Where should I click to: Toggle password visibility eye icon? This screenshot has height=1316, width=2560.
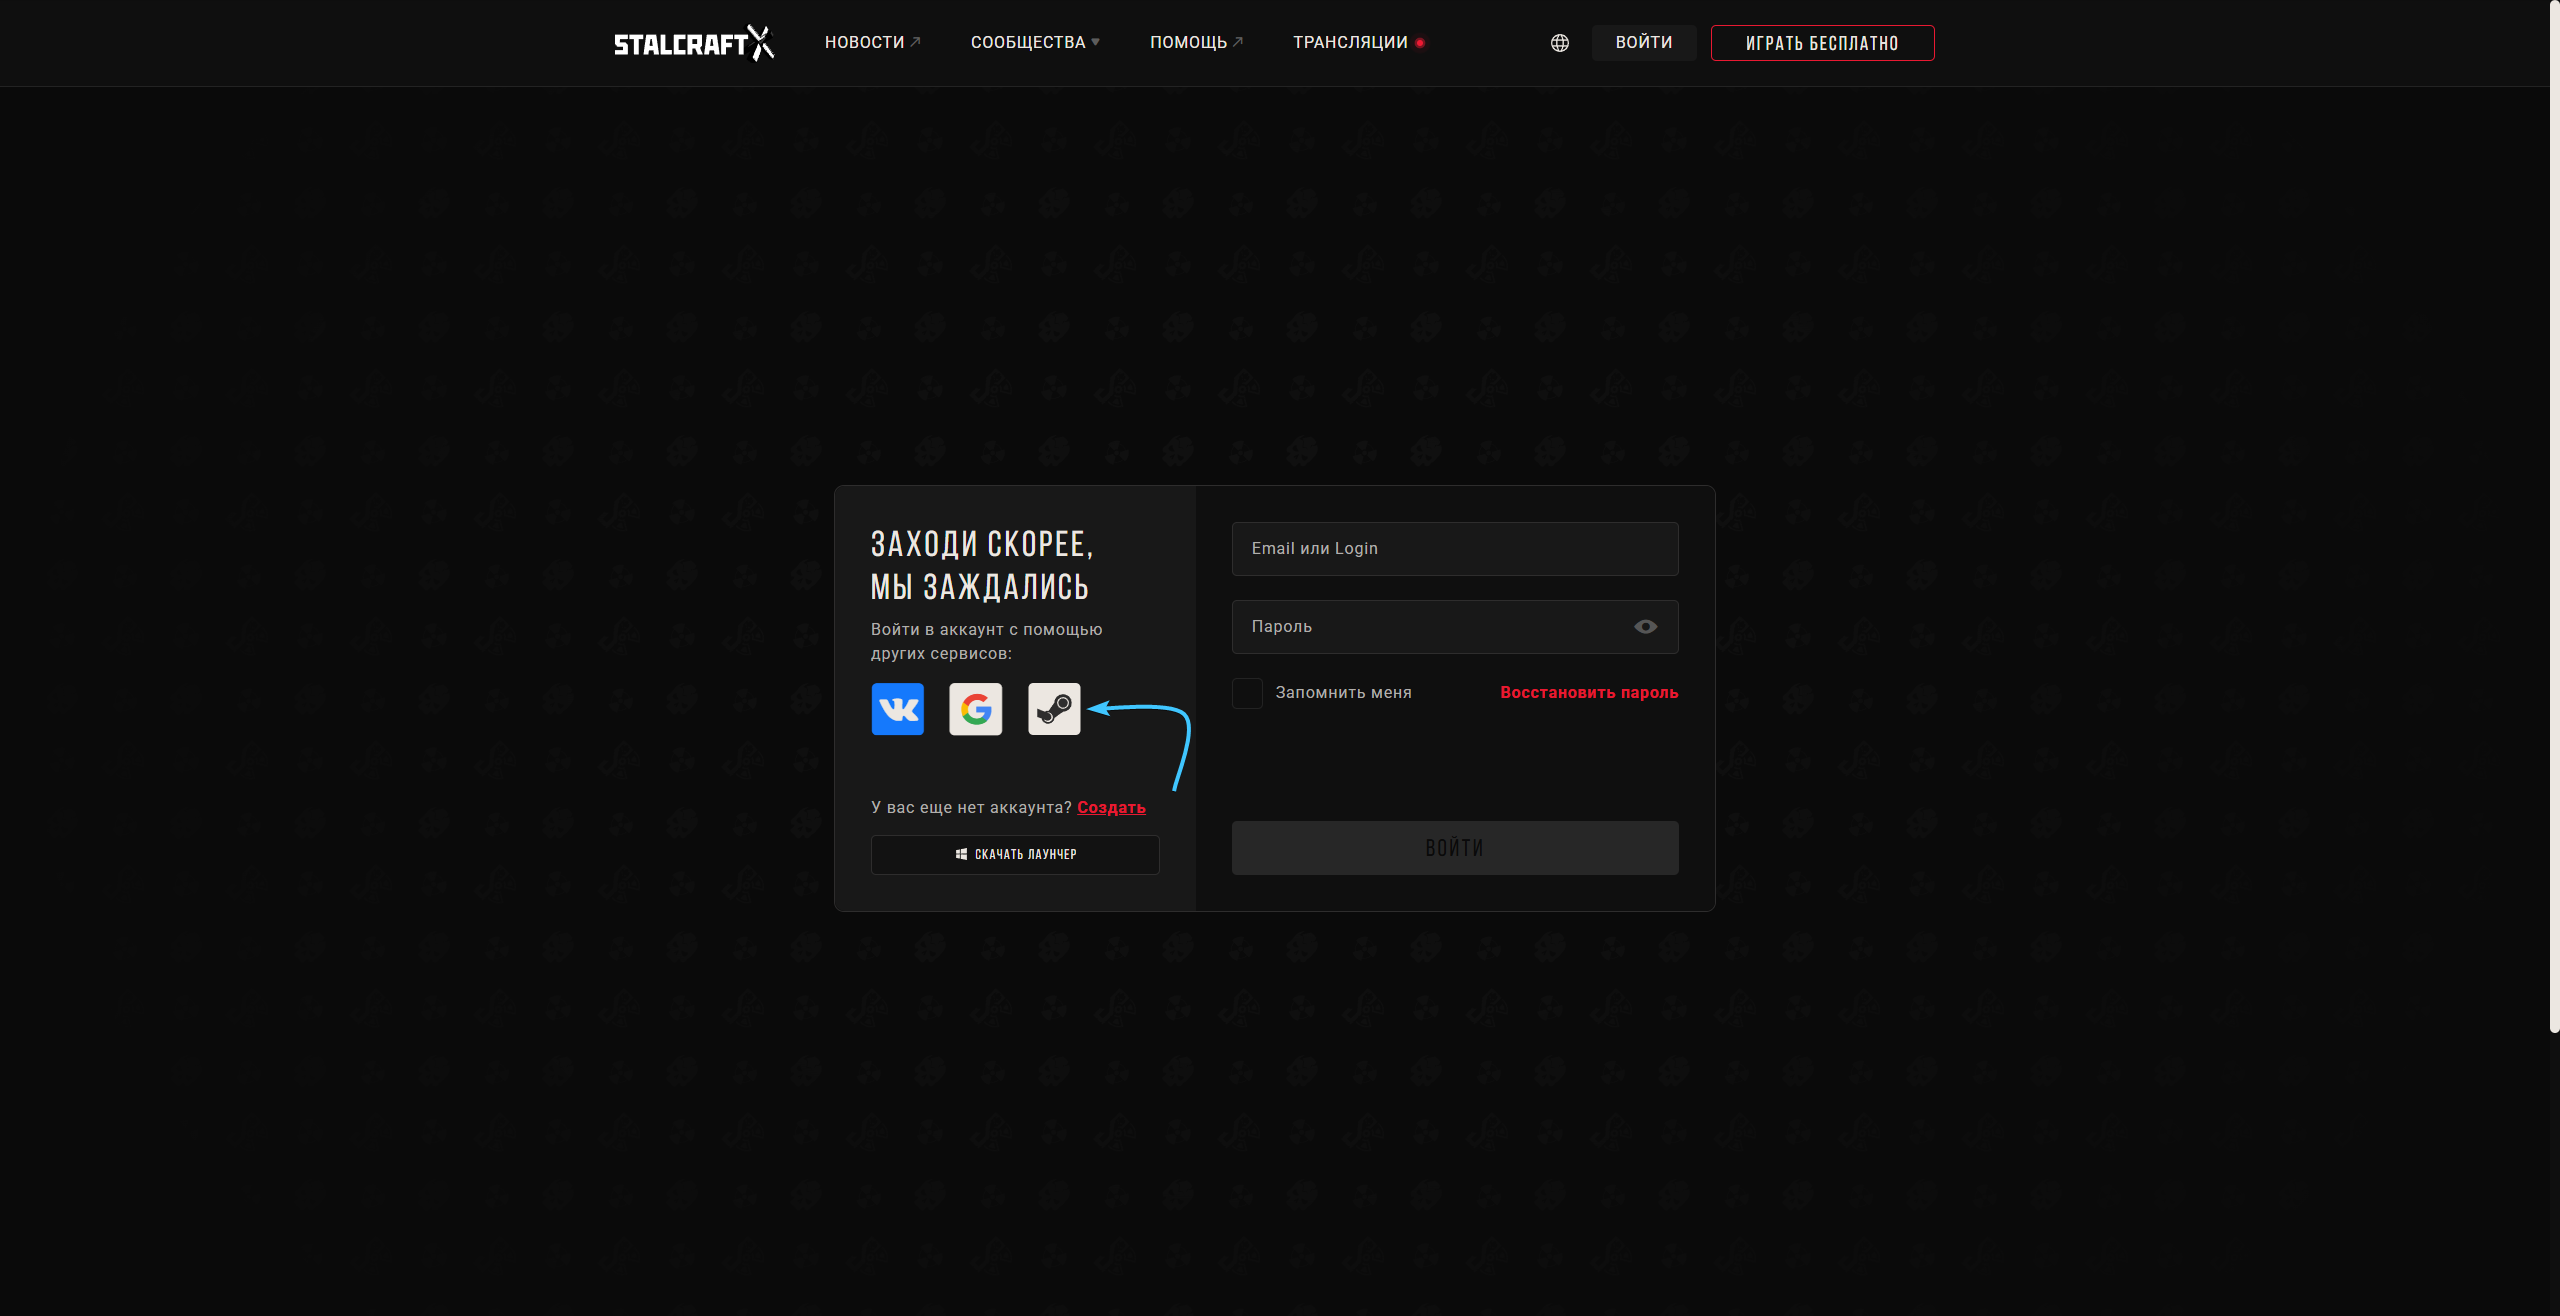tap(1645, 627)
